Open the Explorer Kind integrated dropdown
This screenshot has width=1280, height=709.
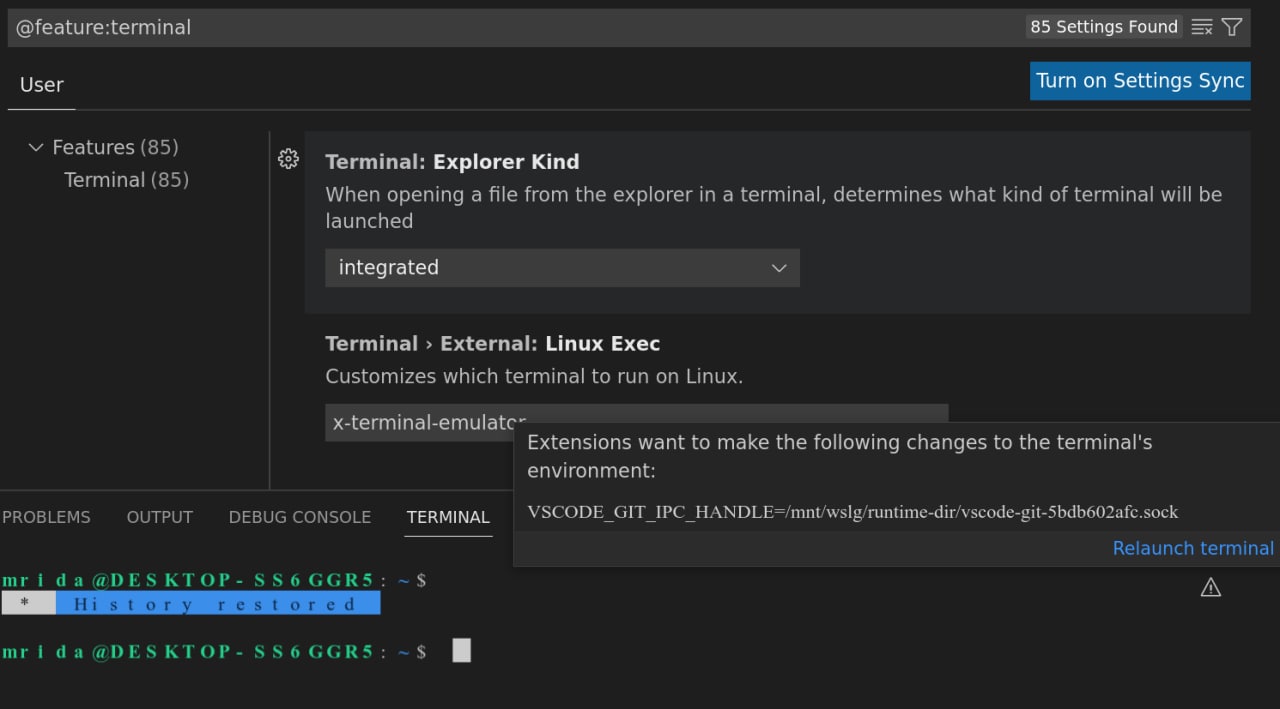562,268
